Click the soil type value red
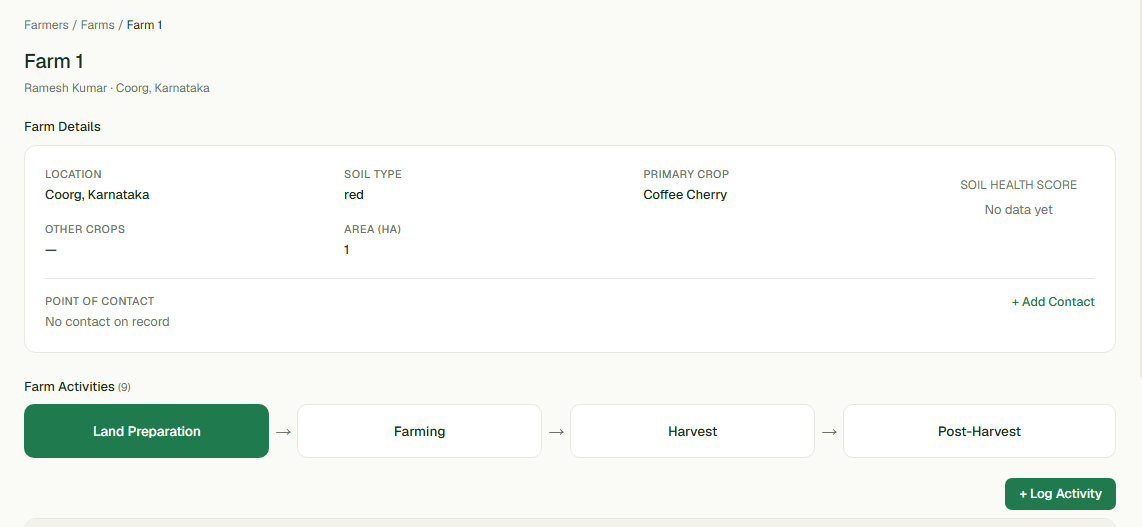 pyautogui.click(x=354, y=194)
